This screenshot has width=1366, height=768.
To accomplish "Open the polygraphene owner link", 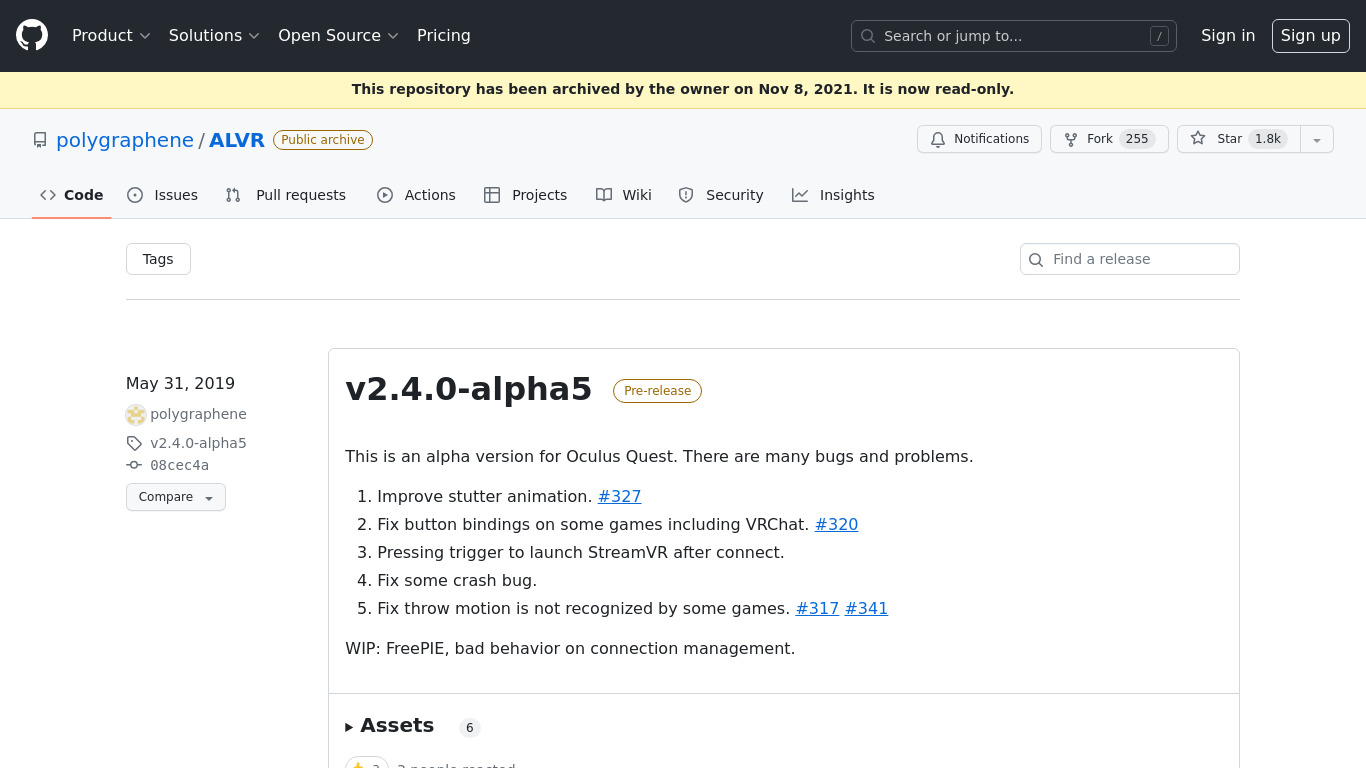I will coord(125,140).
